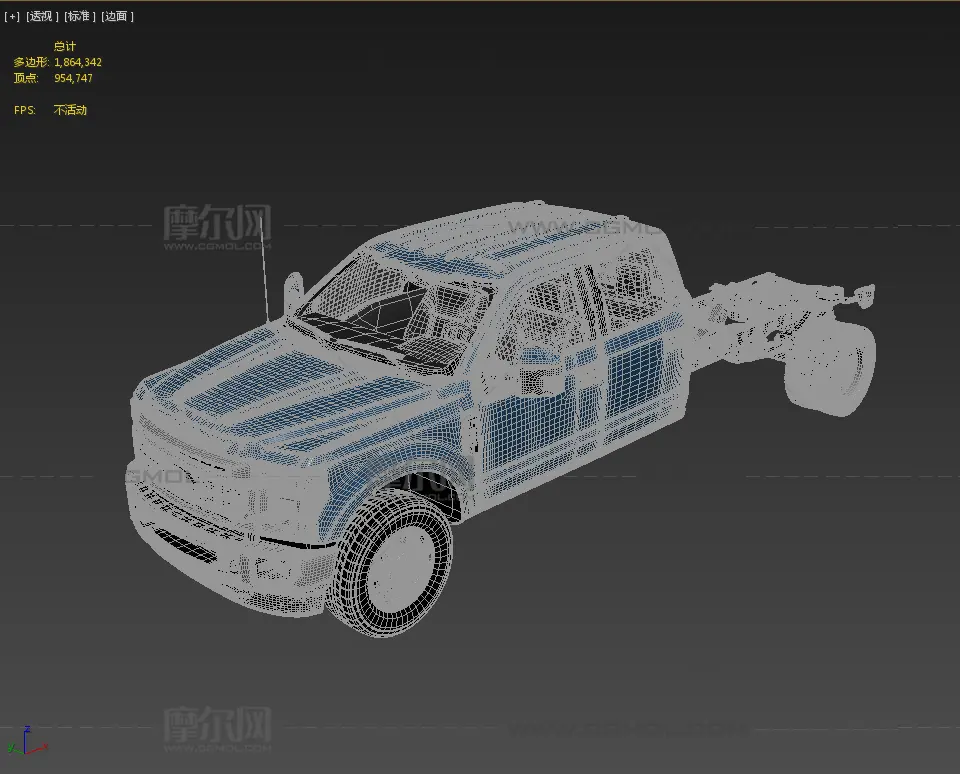This screenshot has height=774, width=960.
Task: Click the FPS 不活动 status text
Action: (70, 110)
